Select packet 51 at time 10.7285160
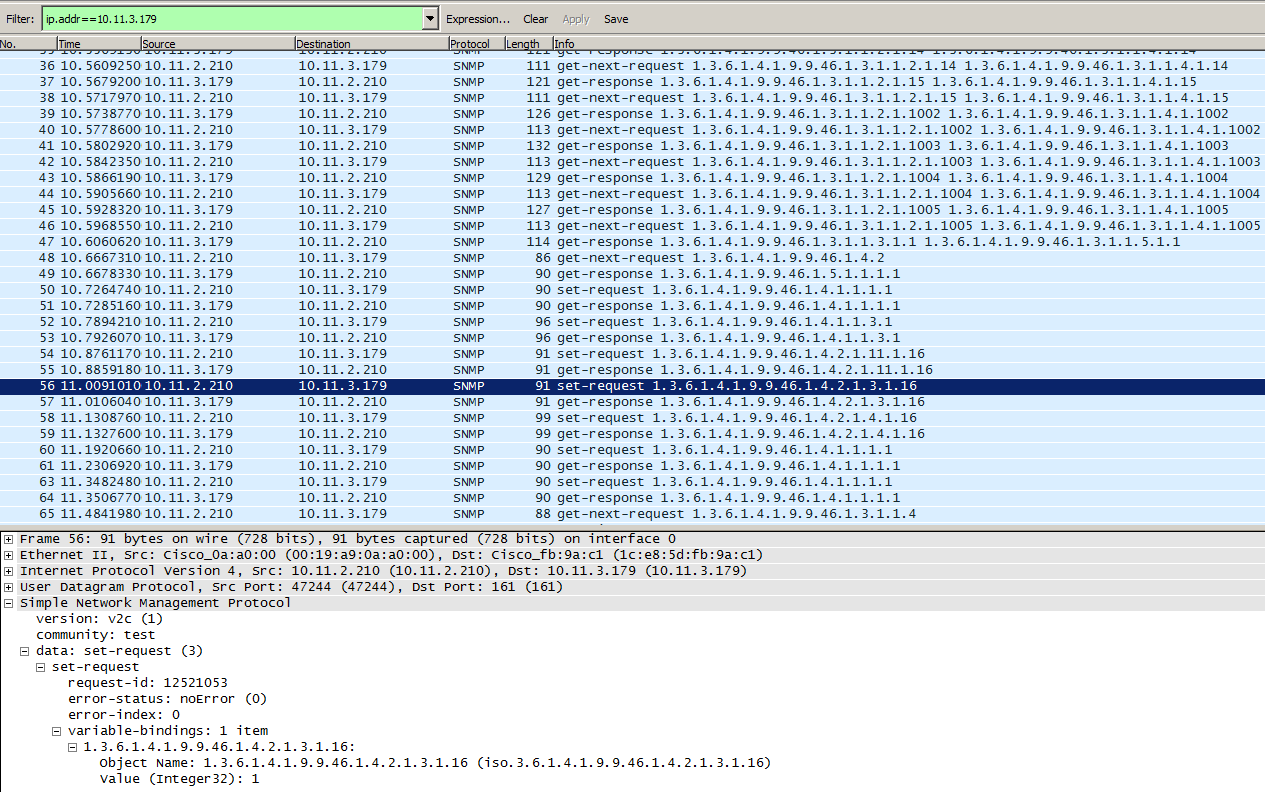 632,306
